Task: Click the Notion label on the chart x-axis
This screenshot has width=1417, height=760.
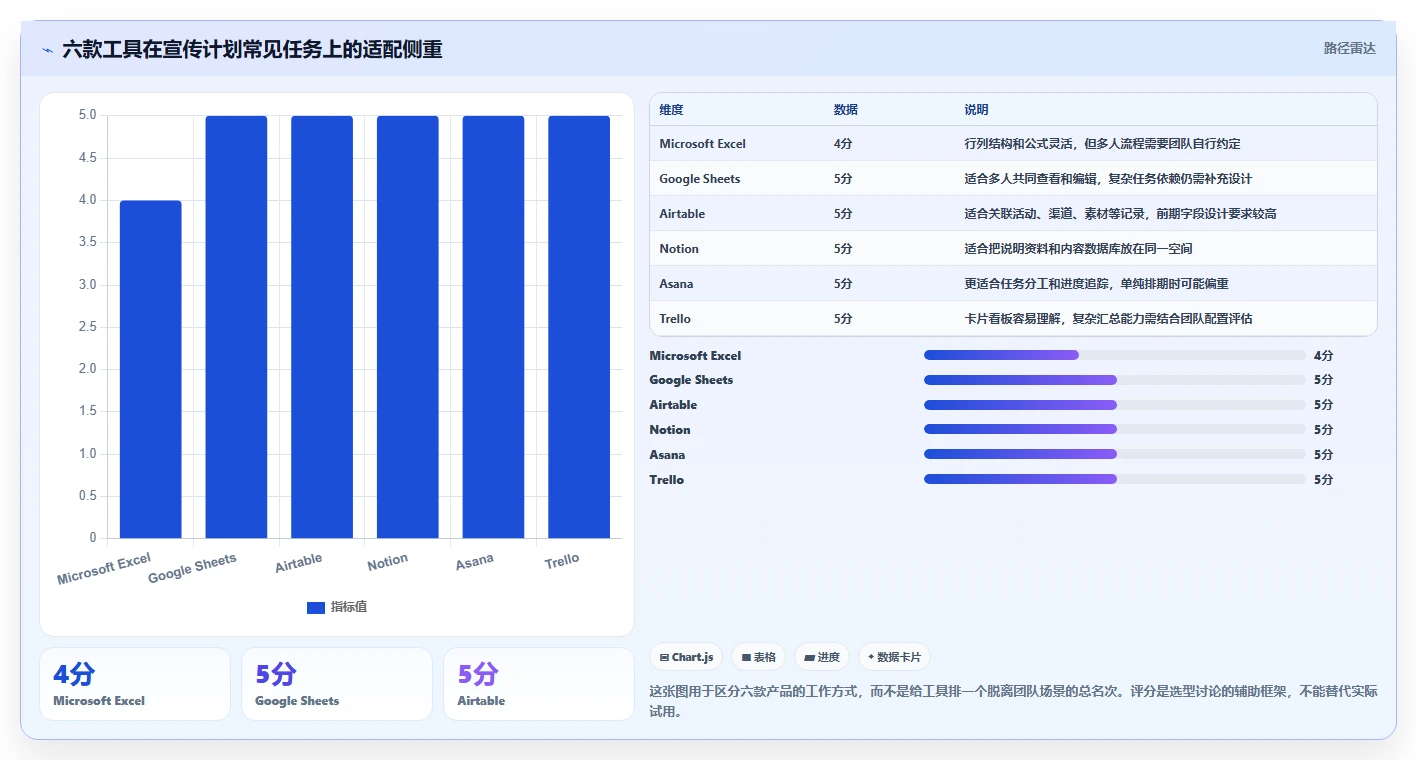Action: [x=387, y=562]
